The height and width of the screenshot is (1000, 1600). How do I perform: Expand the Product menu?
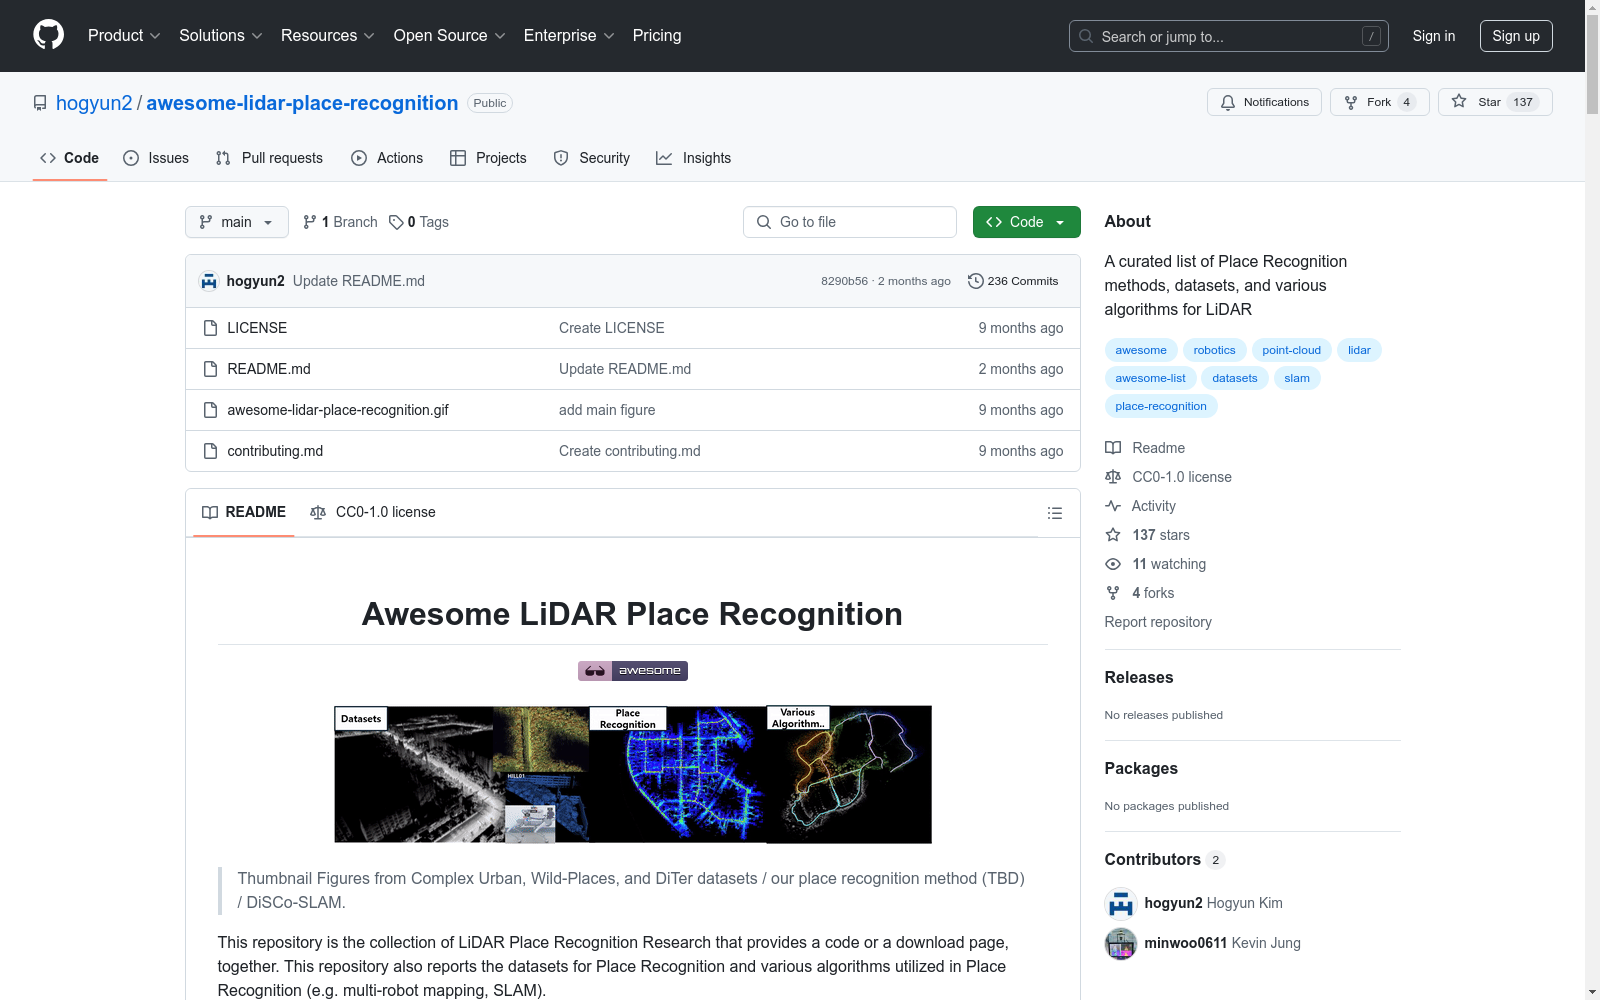click(124, 36)
